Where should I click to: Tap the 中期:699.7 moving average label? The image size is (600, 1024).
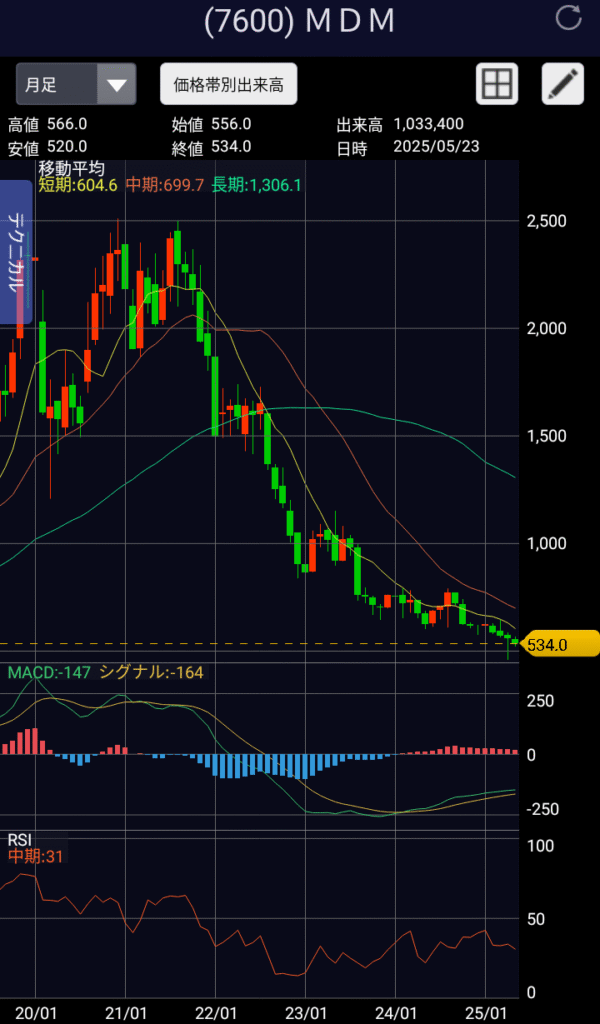[x=164, y=185]
